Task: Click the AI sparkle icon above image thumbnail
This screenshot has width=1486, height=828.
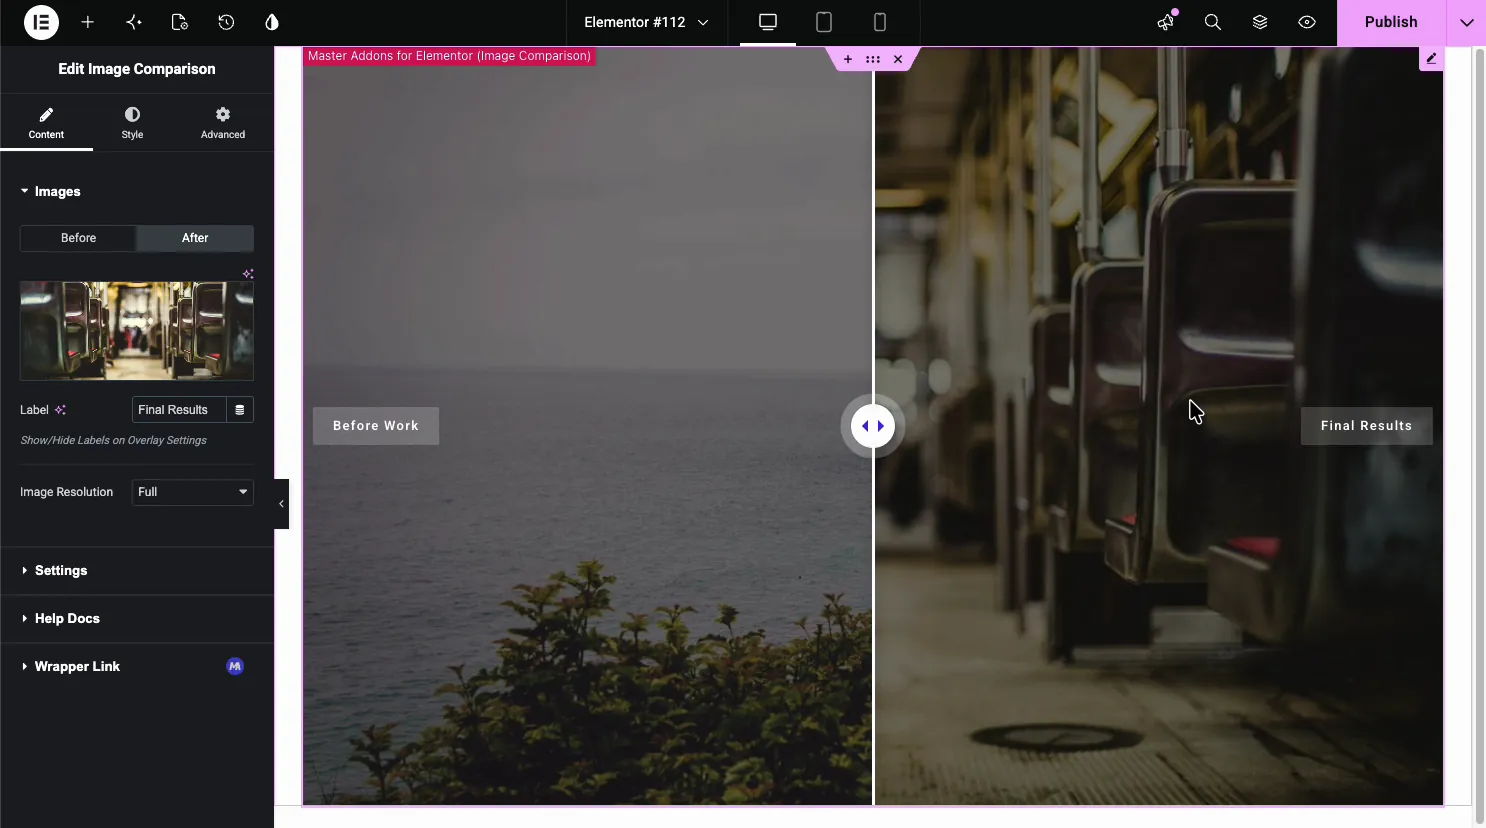Action: (x=248, y=273)
